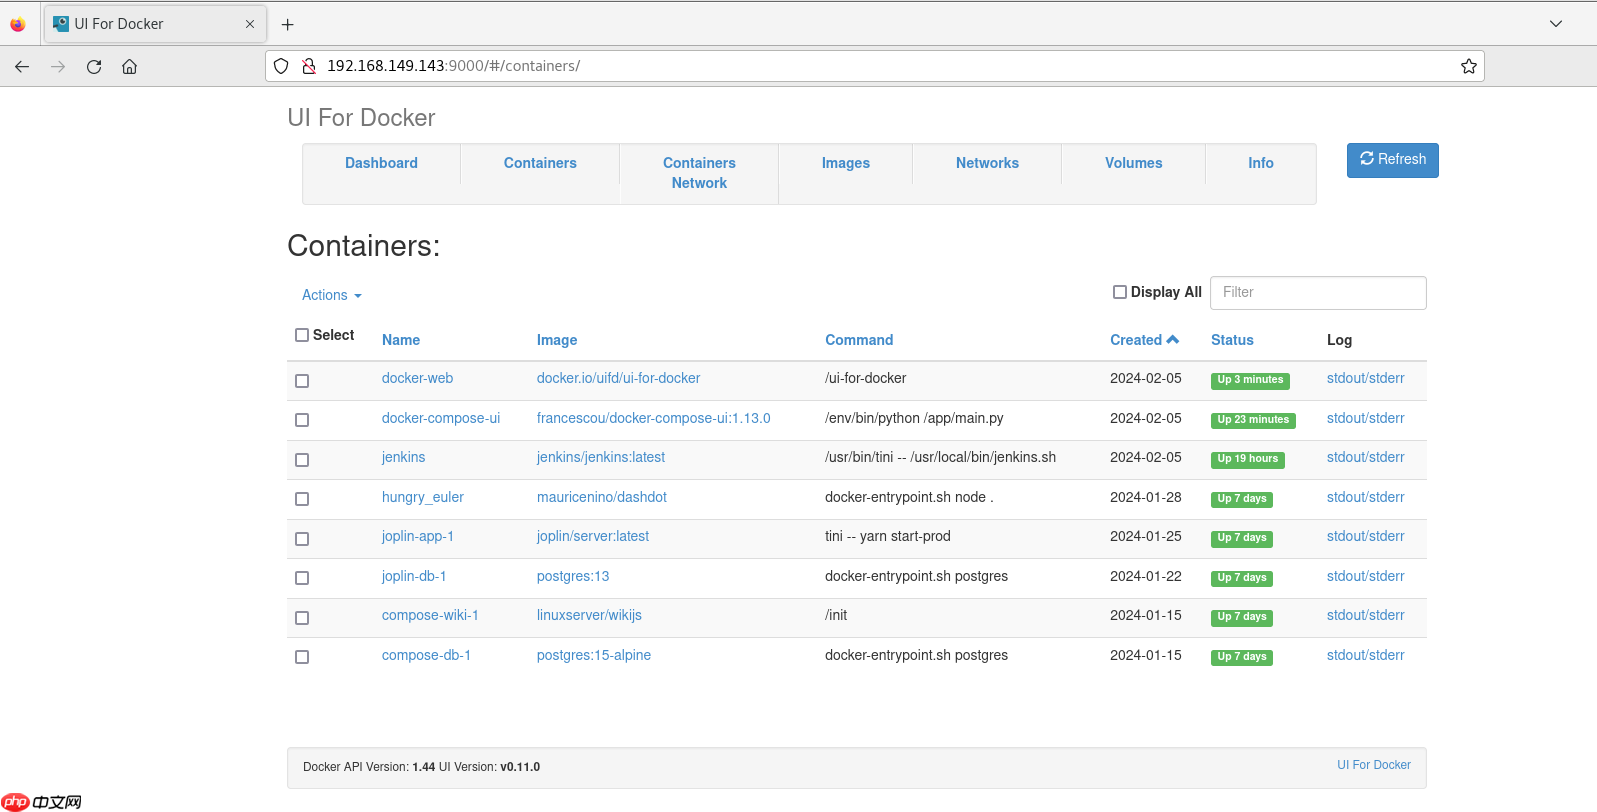The height and width of the screenshot is (812, 1597).
Task: Switch to the Containers tab
Action: (x=540, y=163)
